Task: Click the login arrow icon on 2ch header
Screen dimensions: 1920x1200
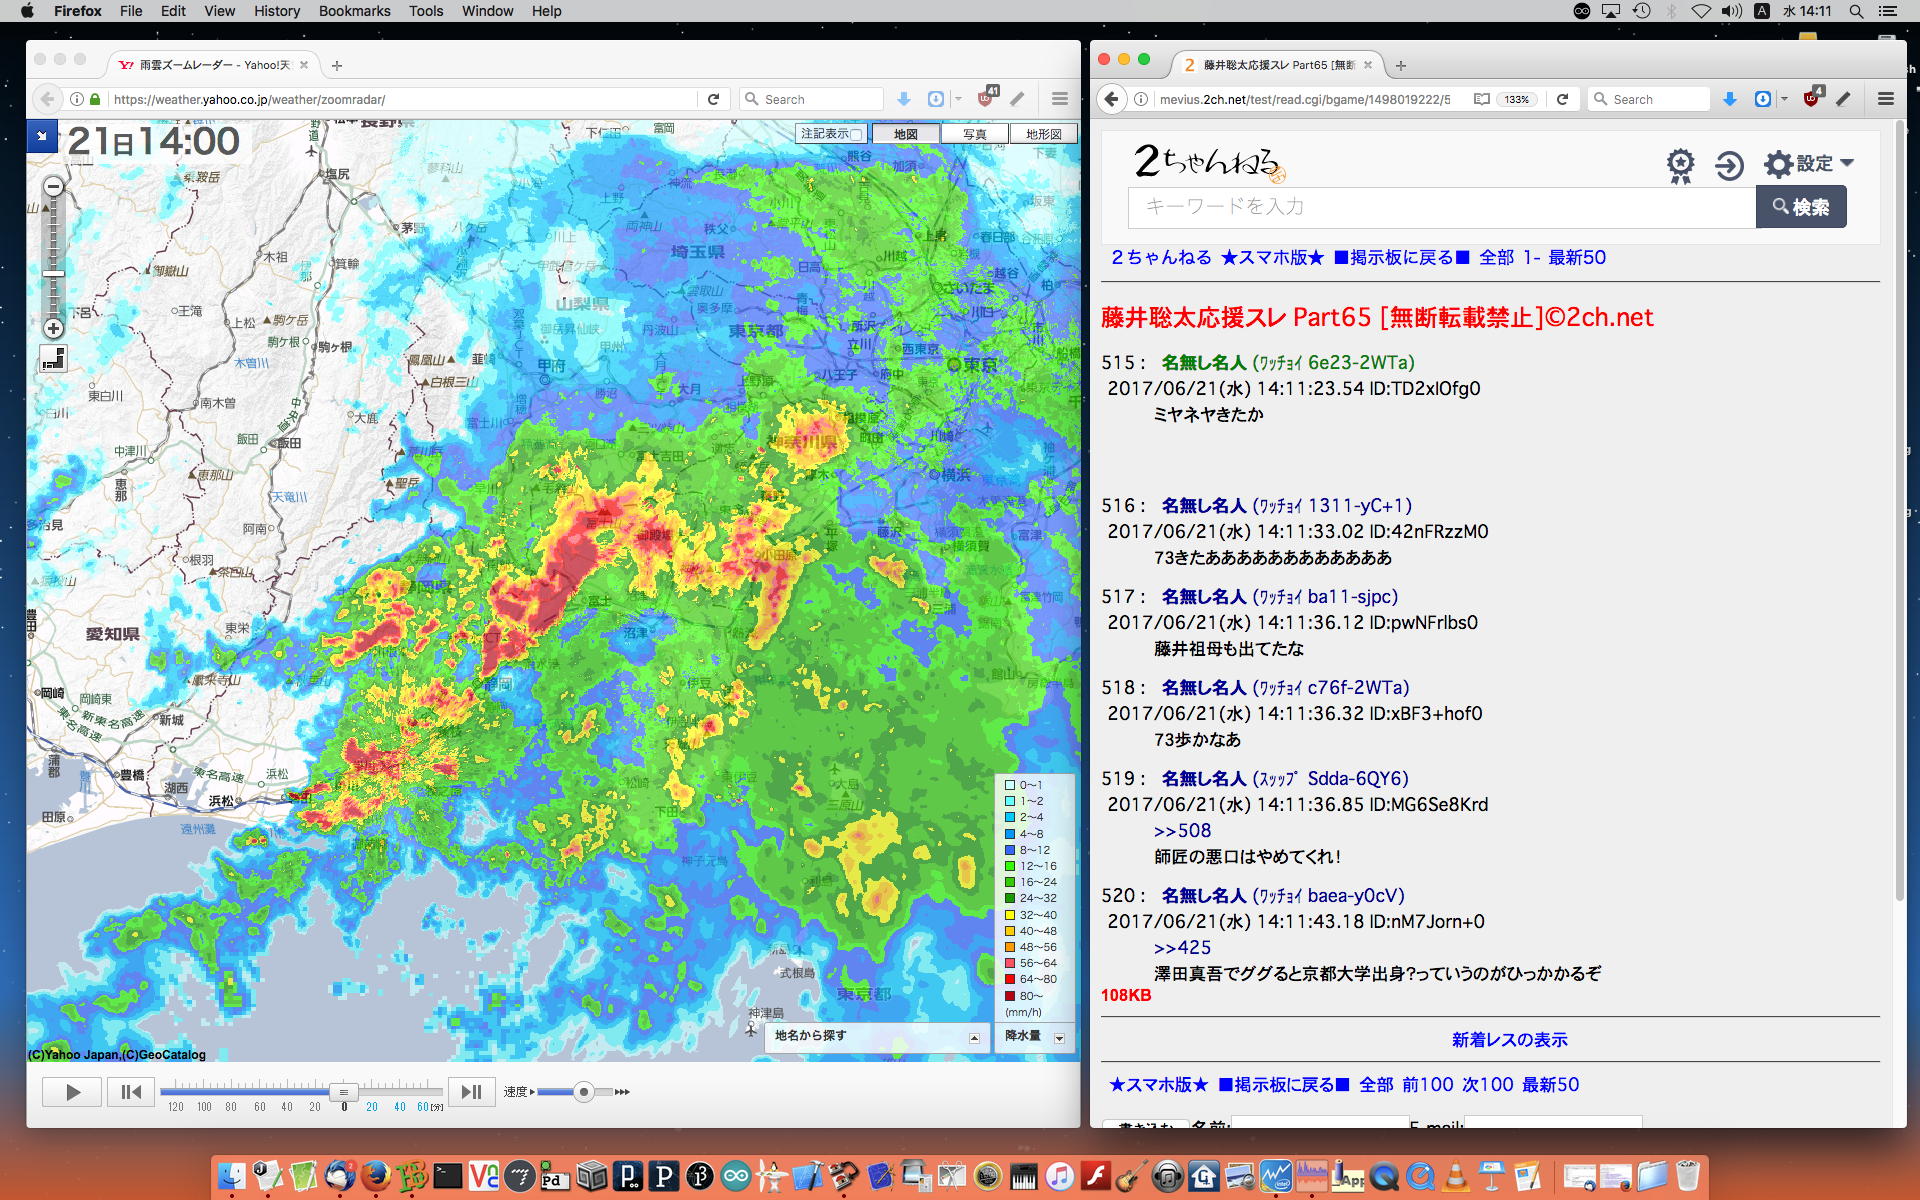Action: coord(1729,165)
